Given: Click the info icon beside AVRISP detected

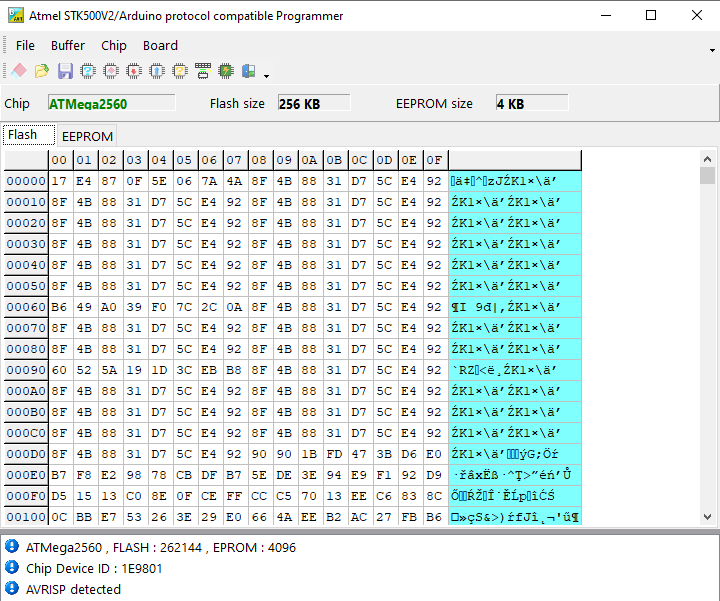Looking at the screenshot, I should coord(12,588).
